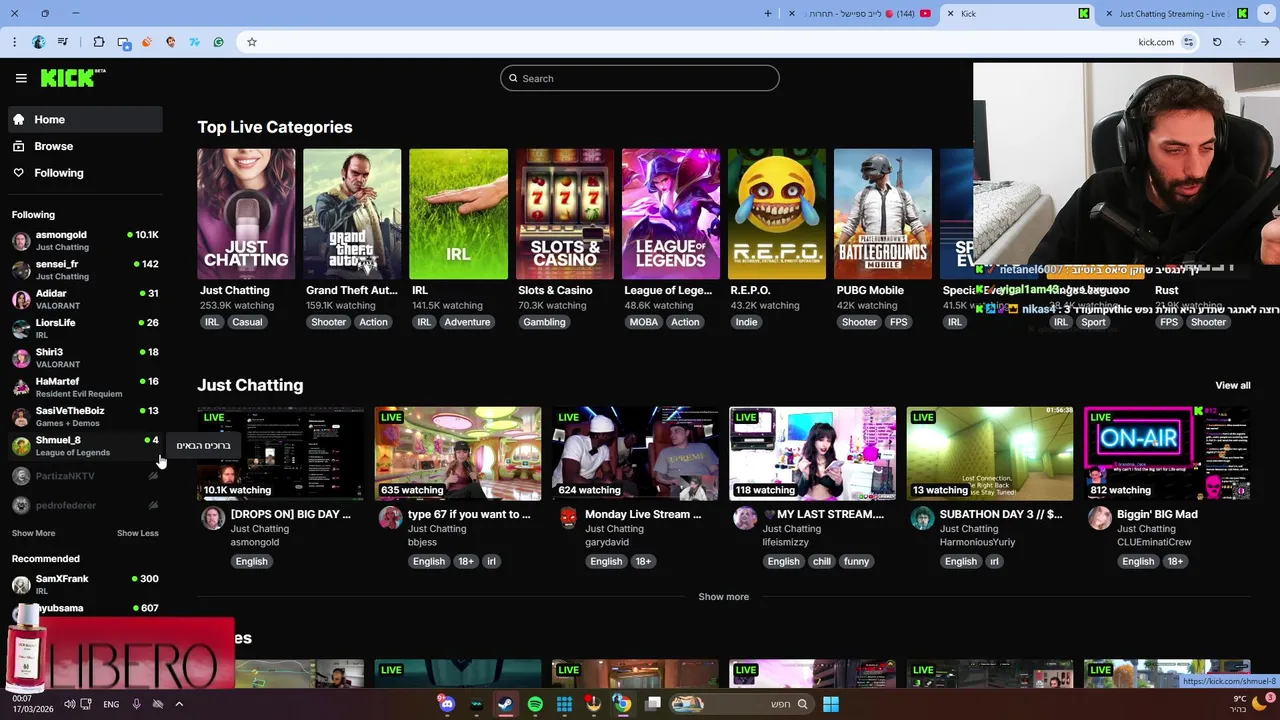Open lifeismizzy's MY LAST STREAM thumbnail
The image size is (1280, 720).
[812, 453]
